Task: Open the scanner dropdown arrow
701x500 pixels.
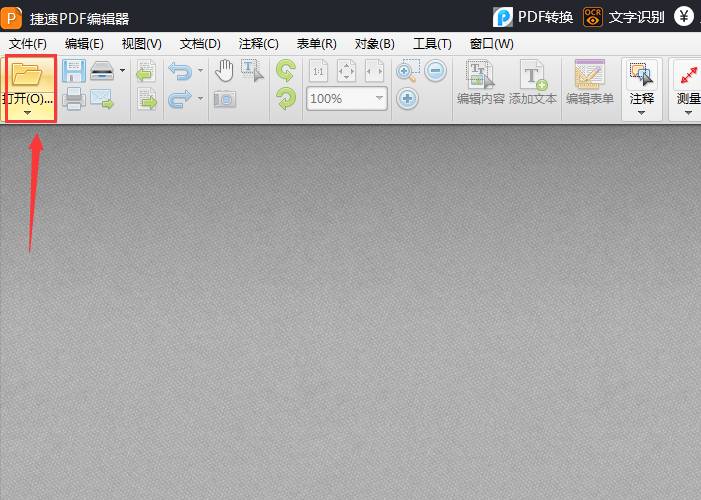Action: point(122,70)
